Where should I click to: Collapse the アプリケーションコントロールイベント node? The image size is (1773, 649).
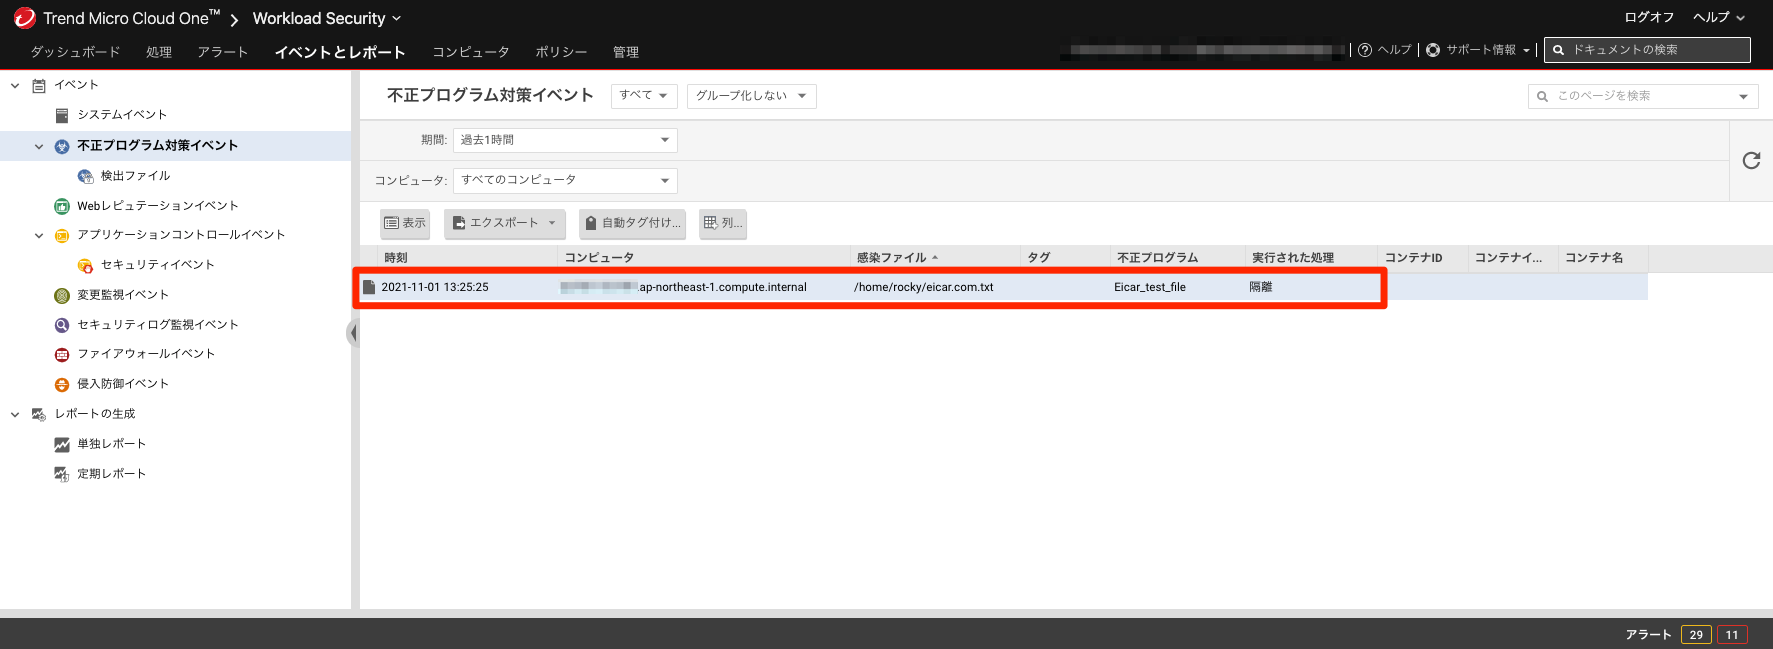pyautogui.click(x=39, y=235)
